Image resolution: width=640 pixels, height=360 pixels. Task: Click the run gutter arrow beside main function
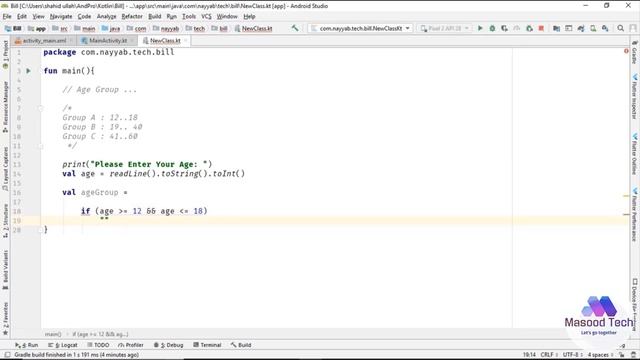(x=29, y=71)
